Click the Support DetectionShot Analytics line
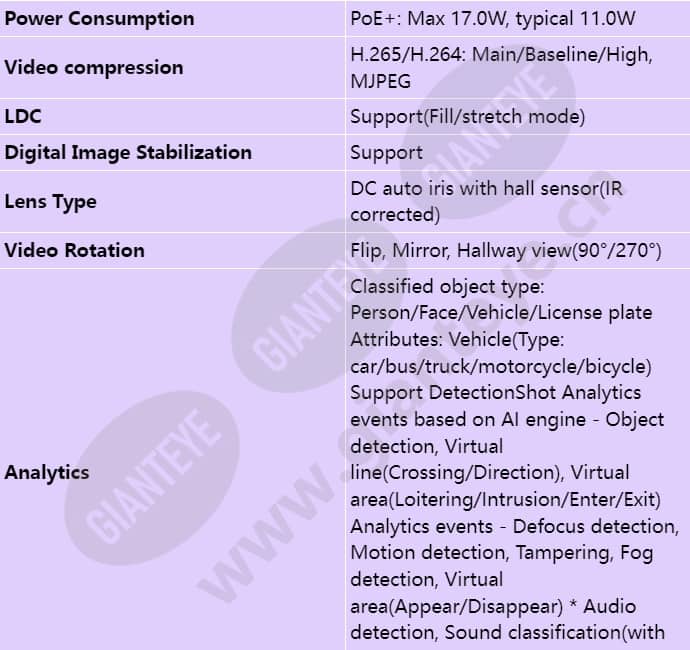 point(495,393)
